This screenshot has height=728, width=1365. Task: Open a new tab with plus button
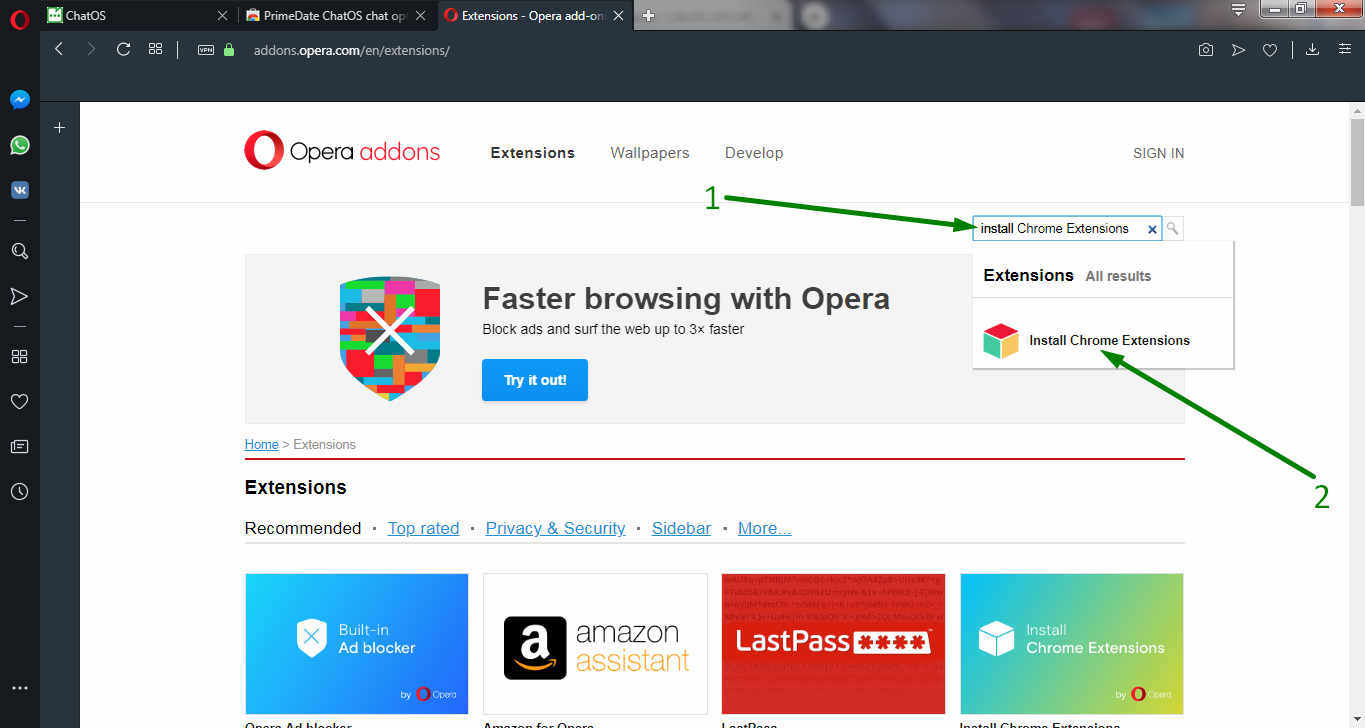tap(649, 15)
